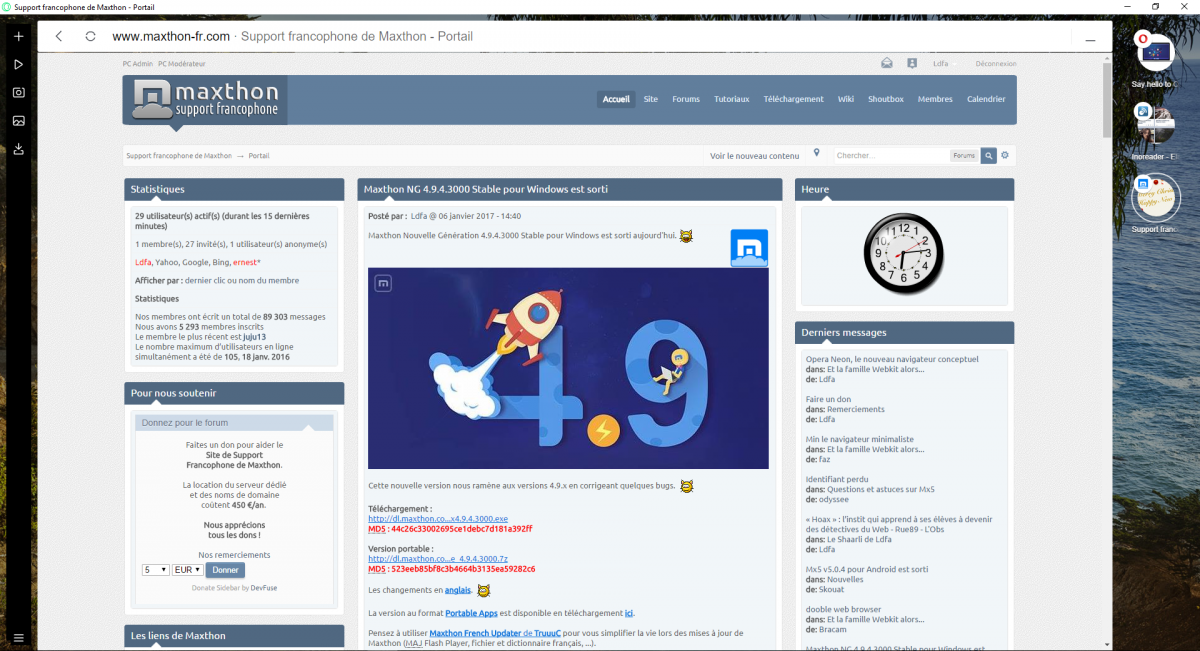Screen dimensions: 1200x651
Task: Open the Player panel in sidebar
Action: (18, 64)
